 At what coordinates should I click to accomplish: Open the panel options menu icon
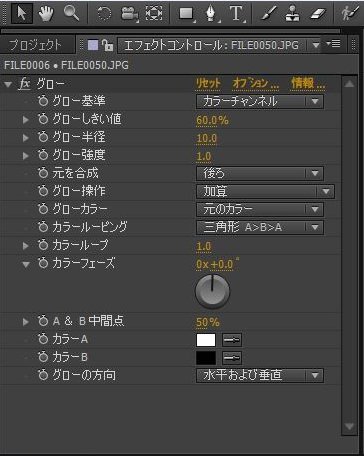click(333, 44)
